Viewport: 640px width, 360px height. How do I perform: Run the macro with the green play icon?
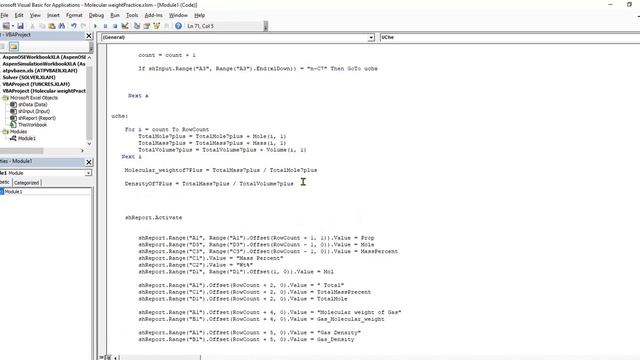(x=96, y=26)
